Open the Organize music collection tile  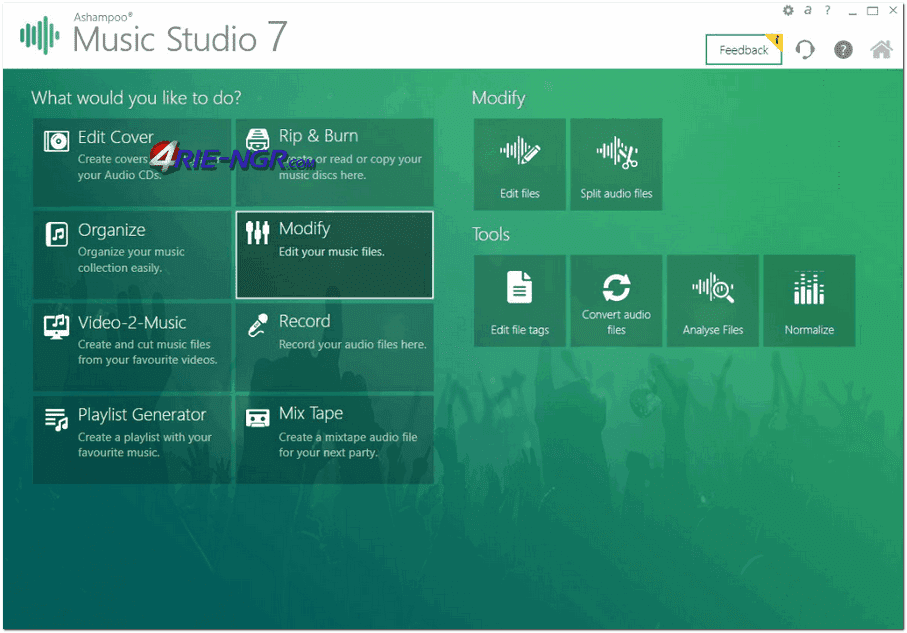click(x=132, y=255)
